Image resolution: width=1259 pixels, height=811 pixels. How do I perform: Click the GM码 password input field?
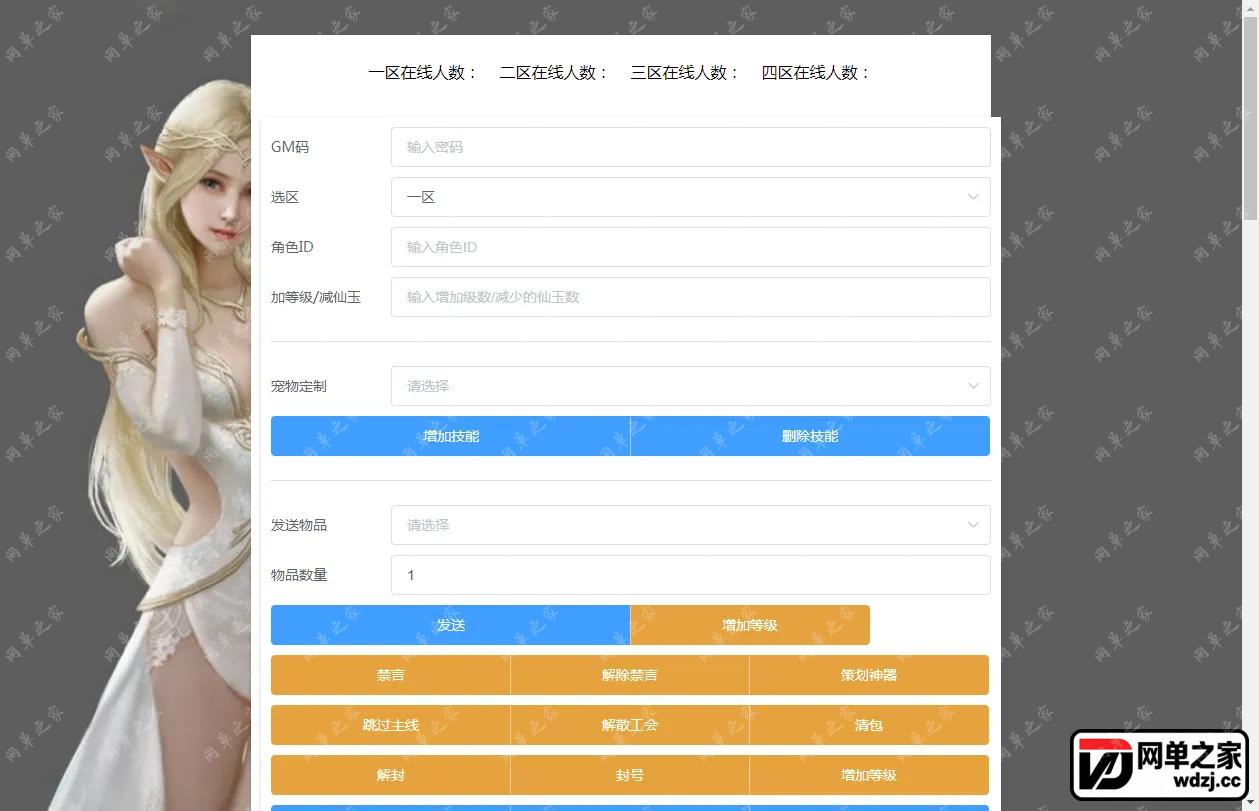click(x=690, y=147)
